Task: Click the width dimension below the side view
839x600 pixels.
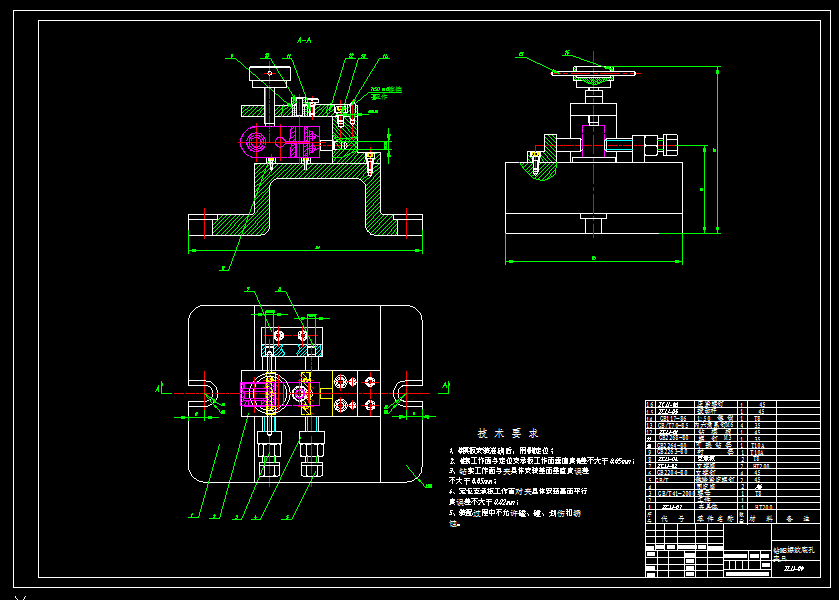Action: (x=594, y=261)
